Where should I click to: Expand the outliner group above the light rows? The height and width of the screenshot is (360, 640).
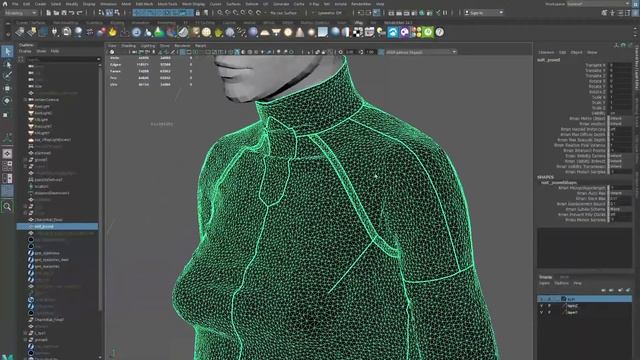click(x=25, y=100)
